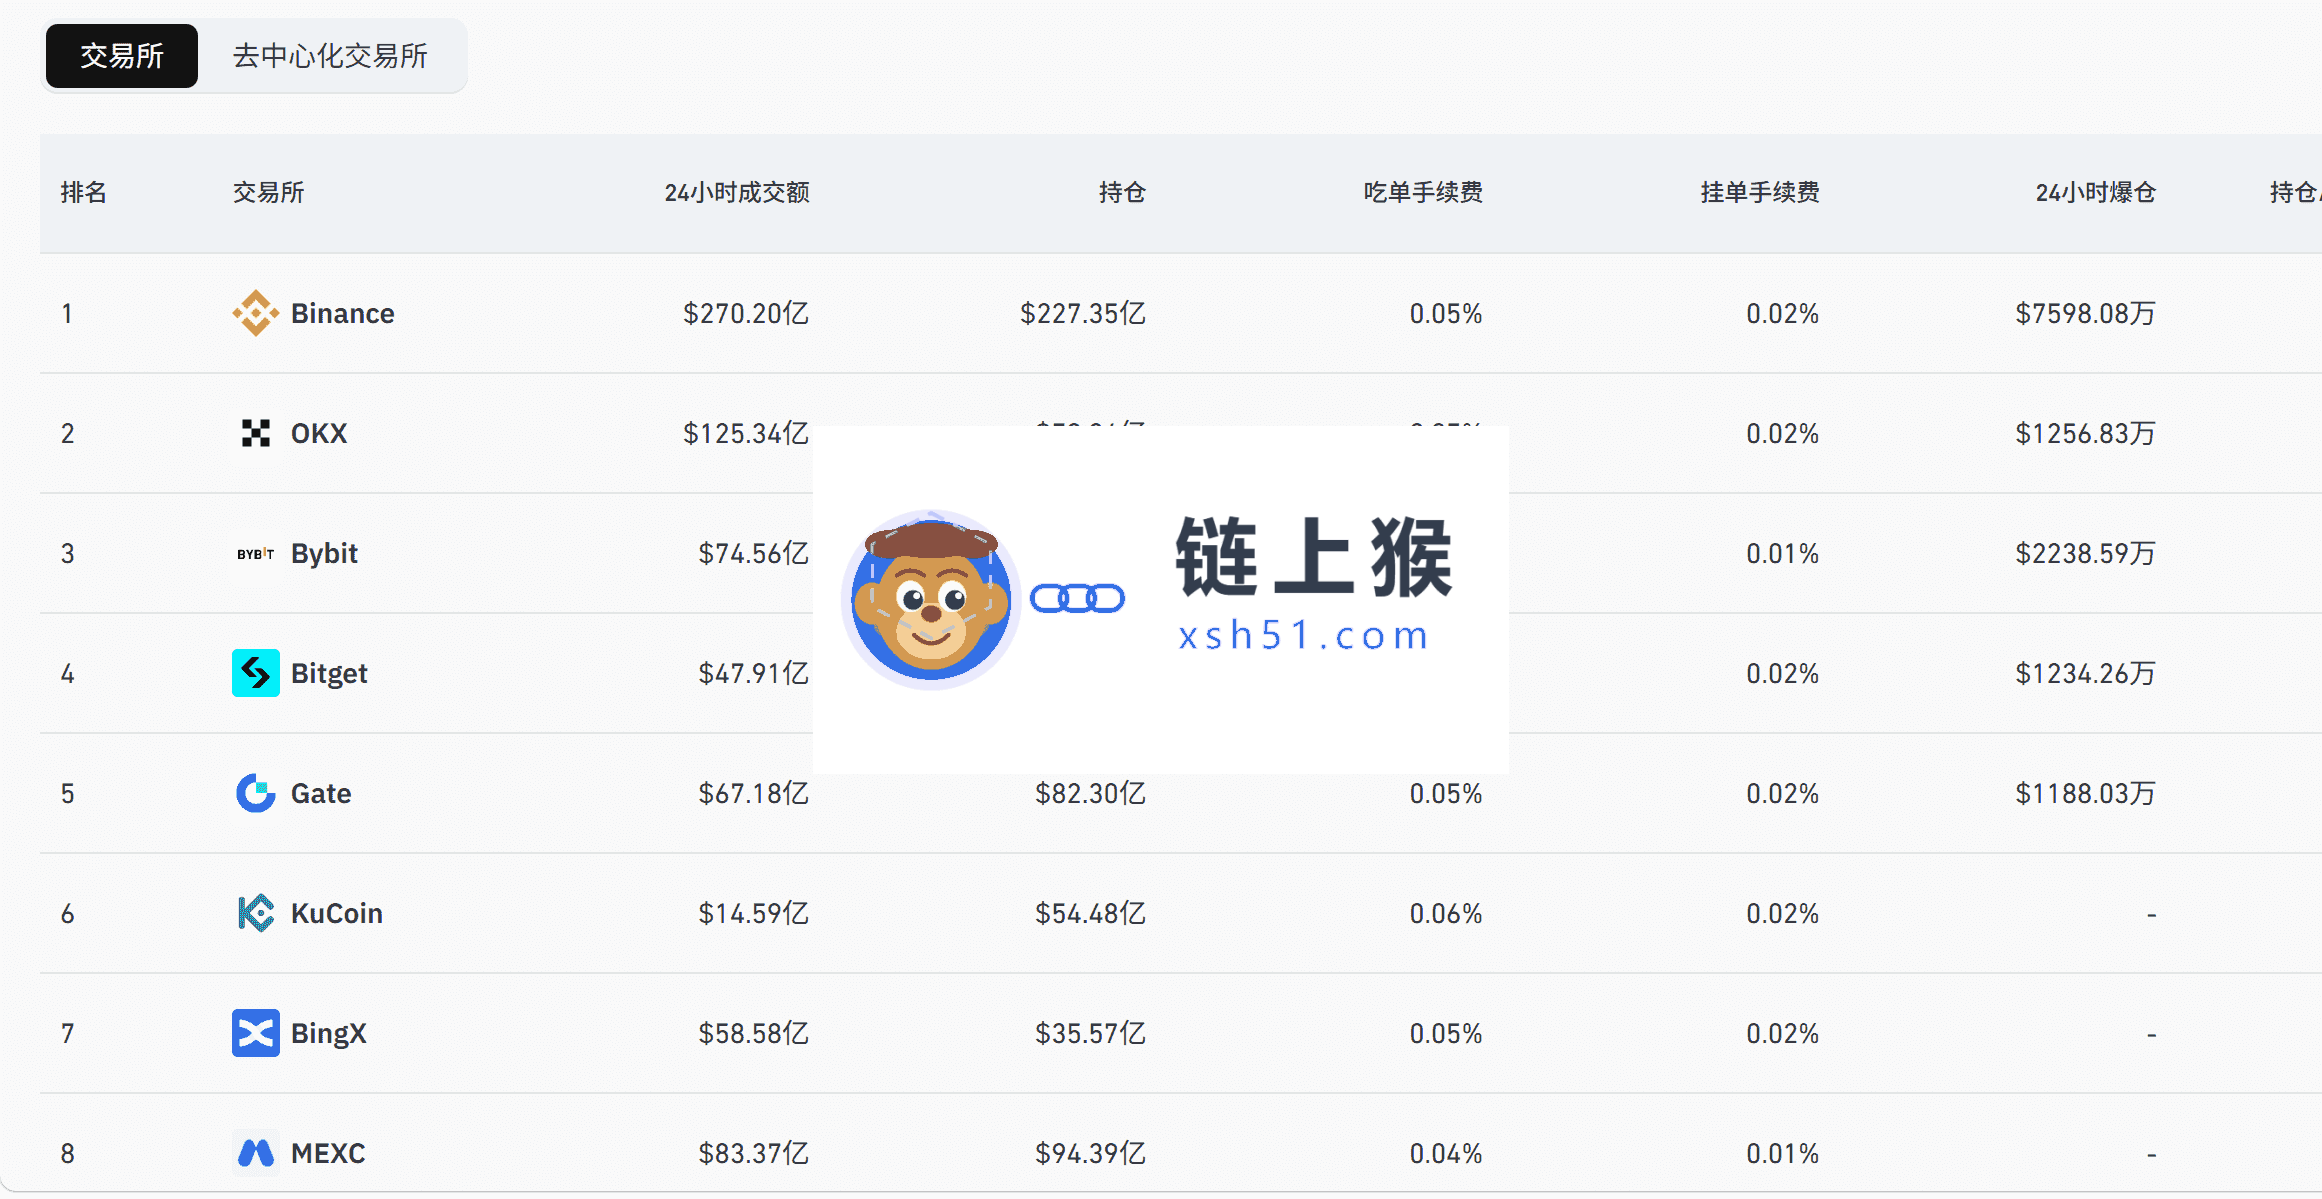2322x1199 pixels.
Task: Sort by 持仓 column header
Action: tap(1122, 192)
